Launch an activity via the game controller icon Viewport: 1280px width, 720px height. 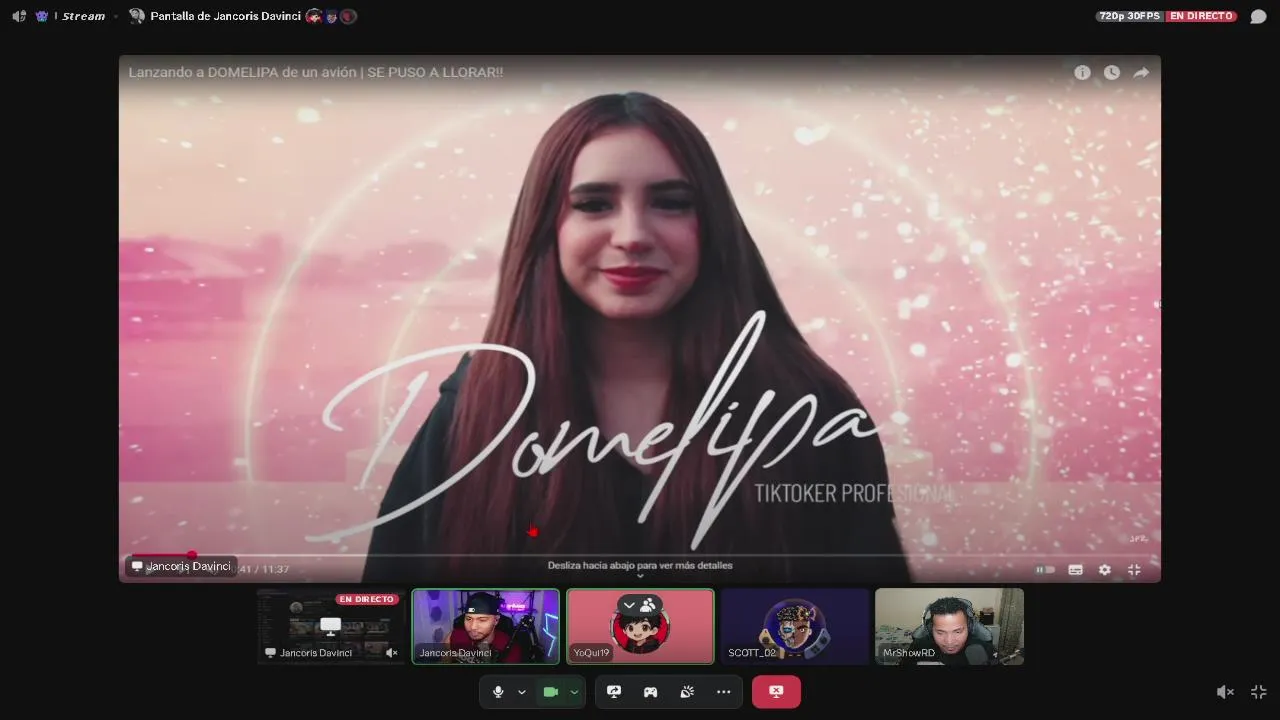point(650,692)
